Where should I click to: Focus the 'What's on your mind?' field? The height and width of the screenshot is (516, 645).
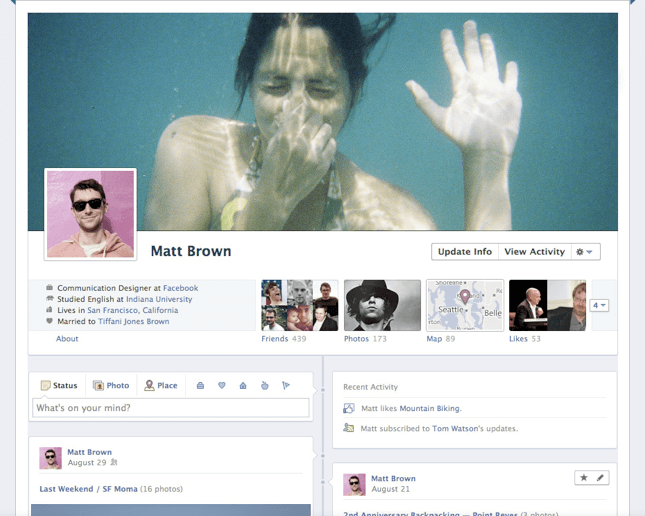coord(171,408)
